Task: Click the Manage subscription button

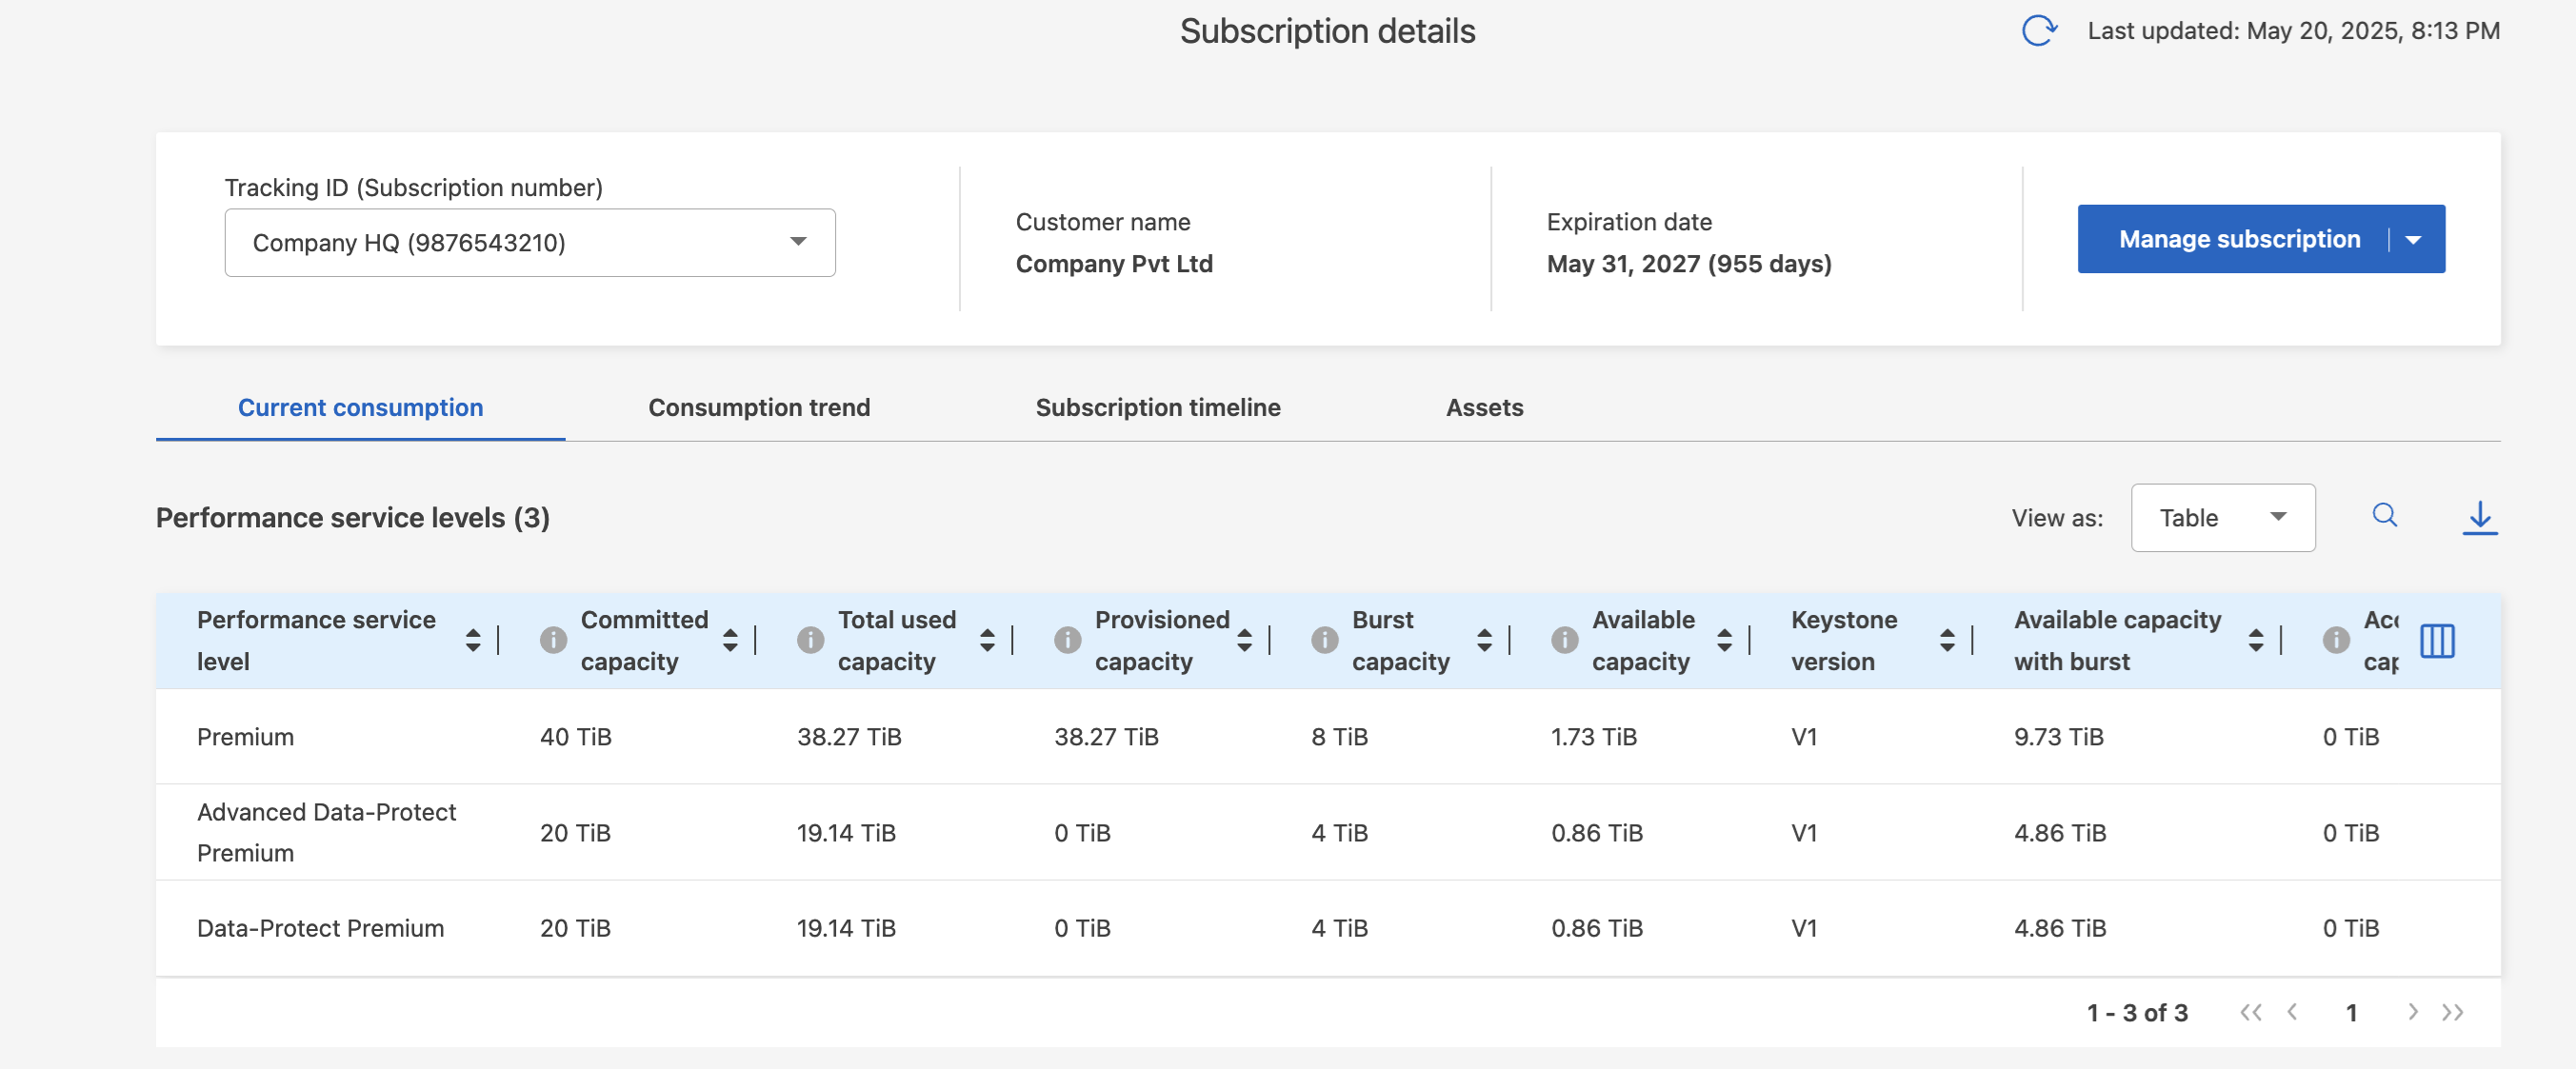Action: pyautogui.click(x=2238, y=239)
